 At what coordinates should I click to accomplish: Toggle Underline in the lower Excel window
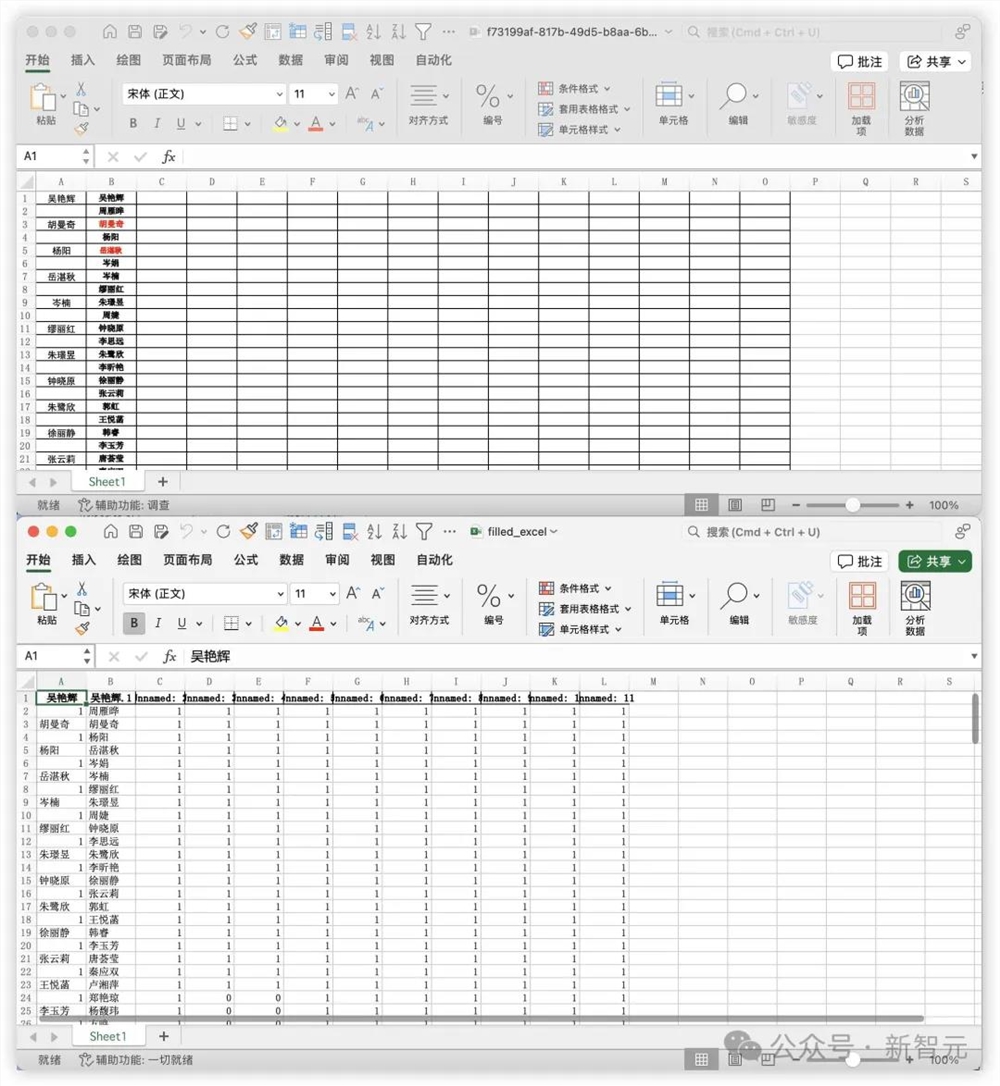[181, 623]
